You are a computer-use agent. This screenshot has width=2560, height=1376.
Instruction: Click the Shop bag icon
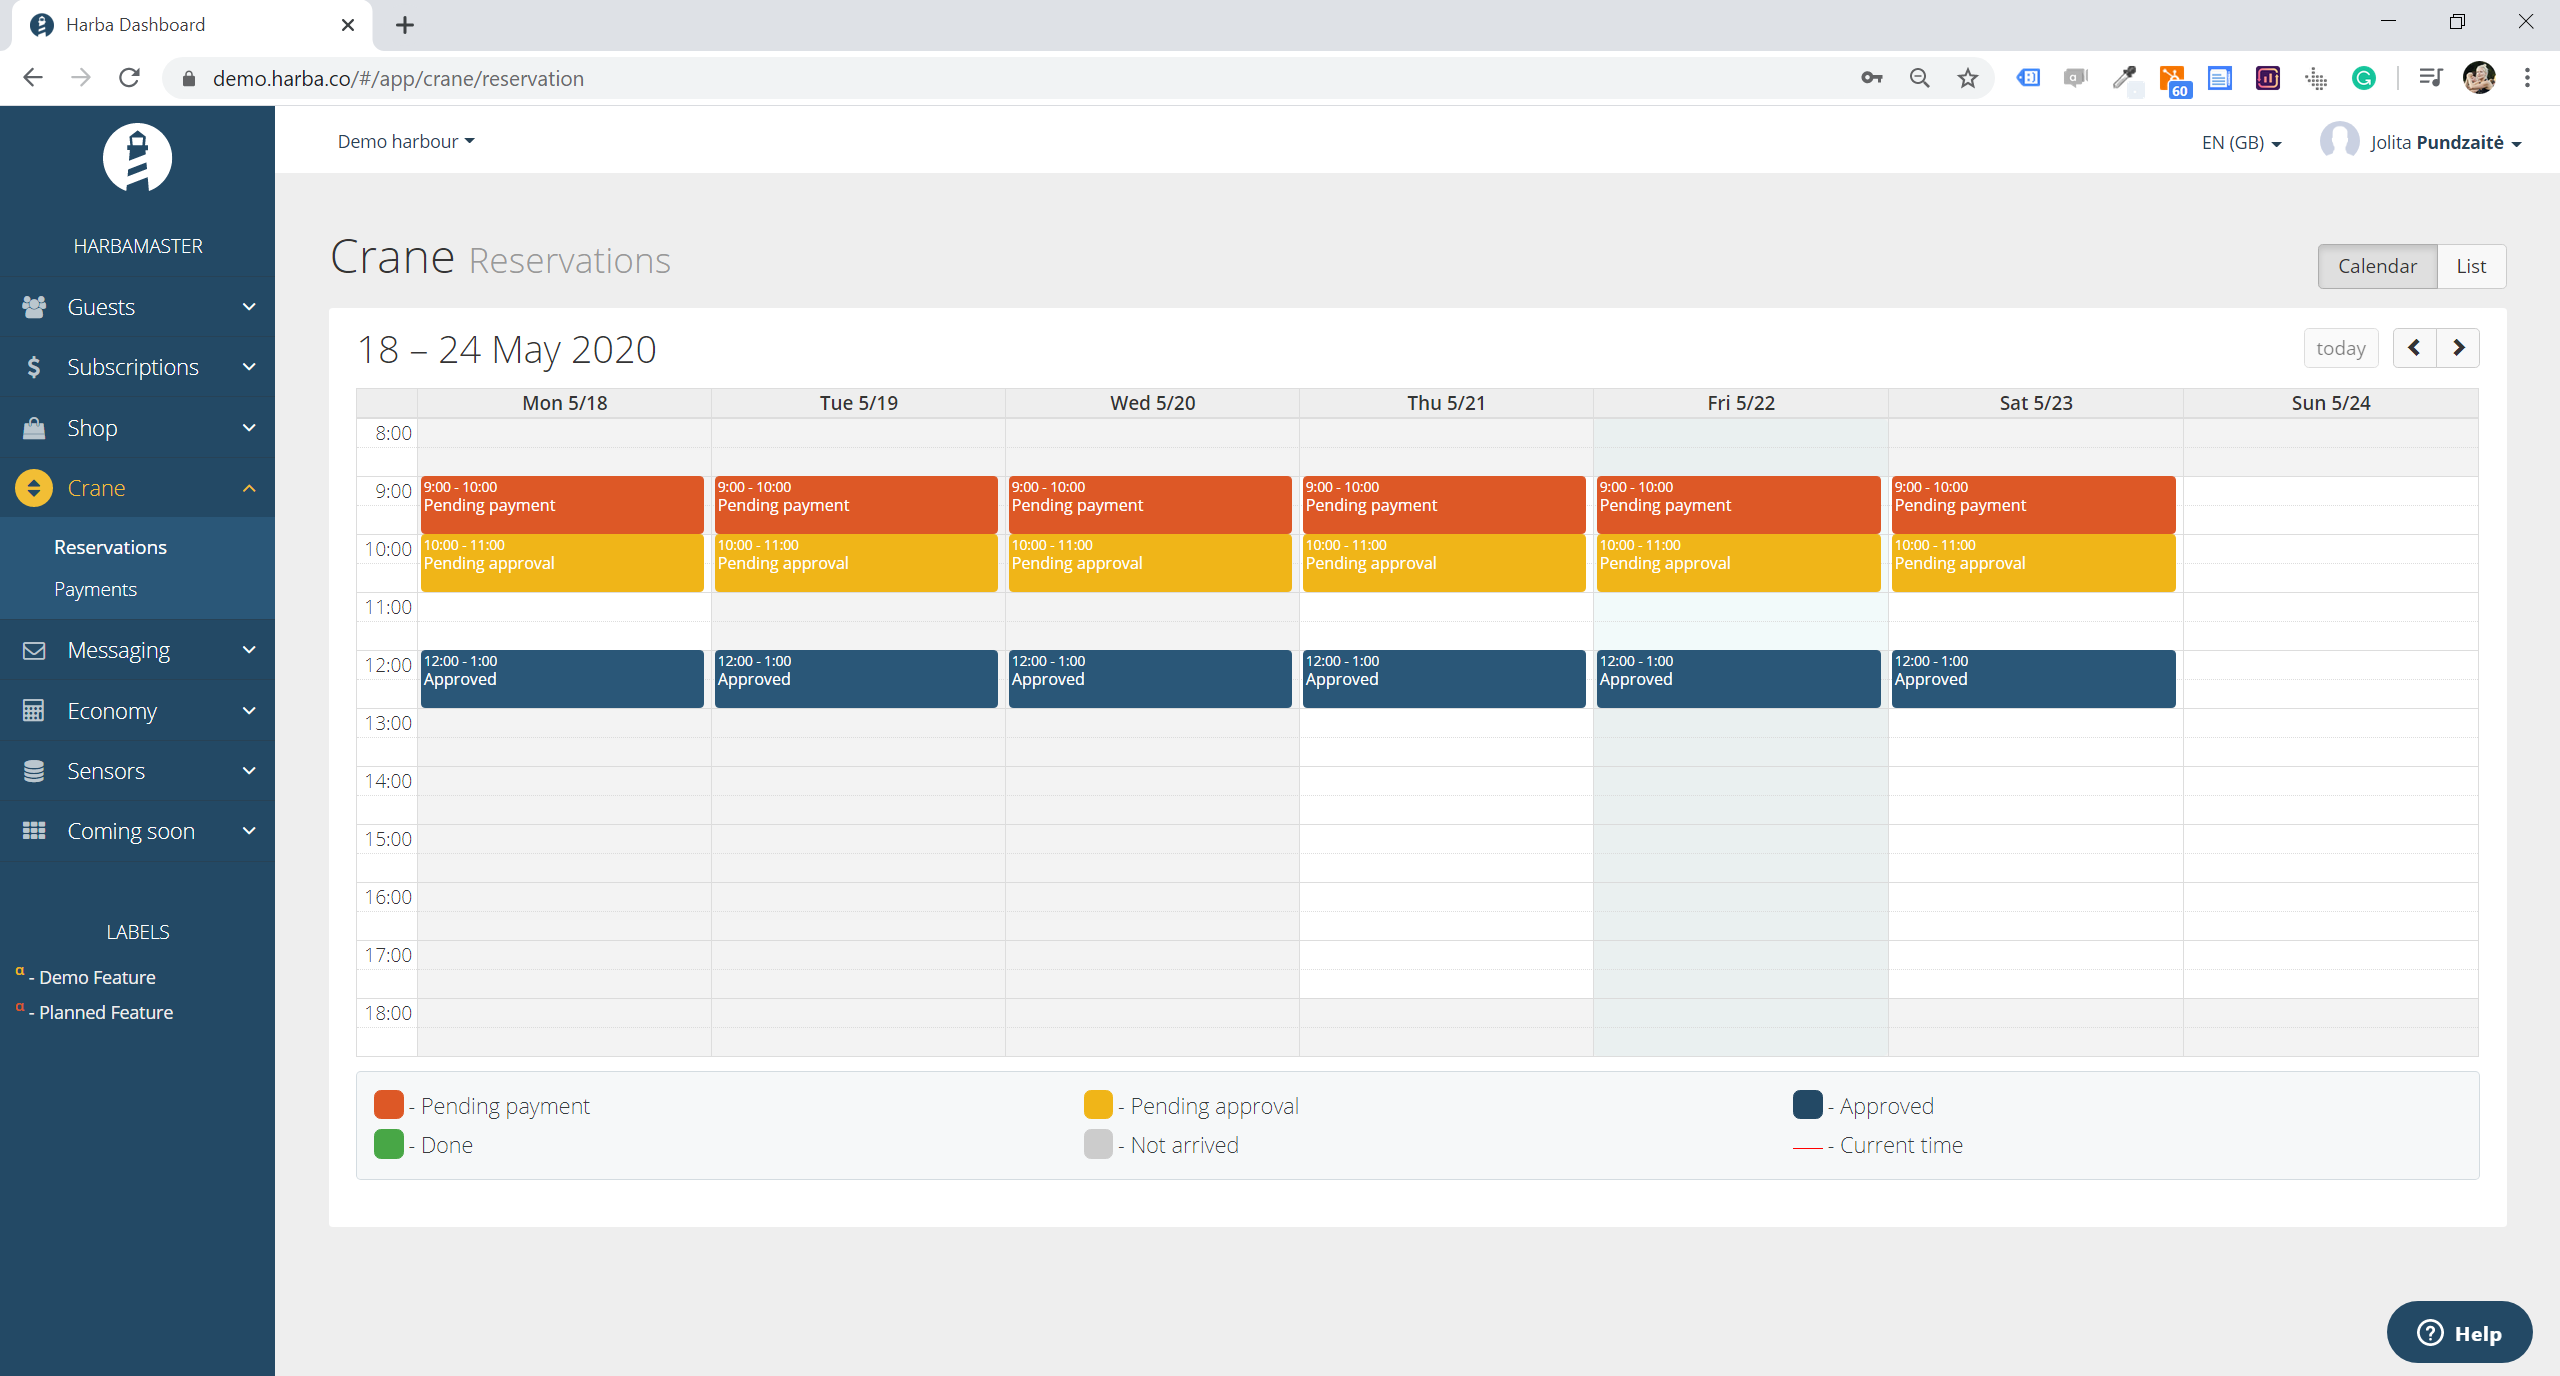point(34,428)
